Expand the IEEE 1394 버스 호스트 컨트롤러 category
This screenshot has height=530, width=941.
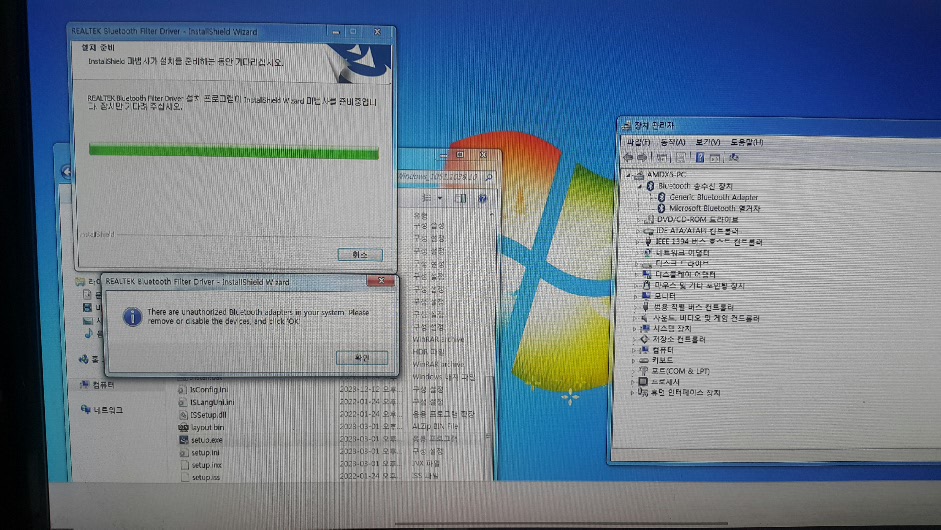coord(637,241)
